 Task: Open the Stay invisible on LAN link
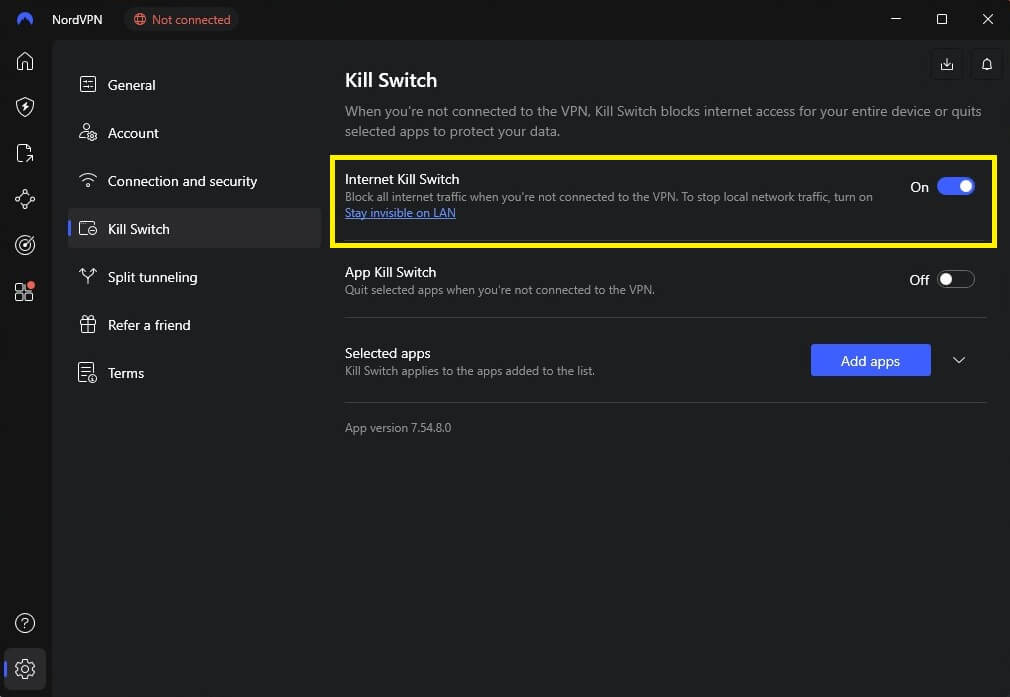point(400,212)
